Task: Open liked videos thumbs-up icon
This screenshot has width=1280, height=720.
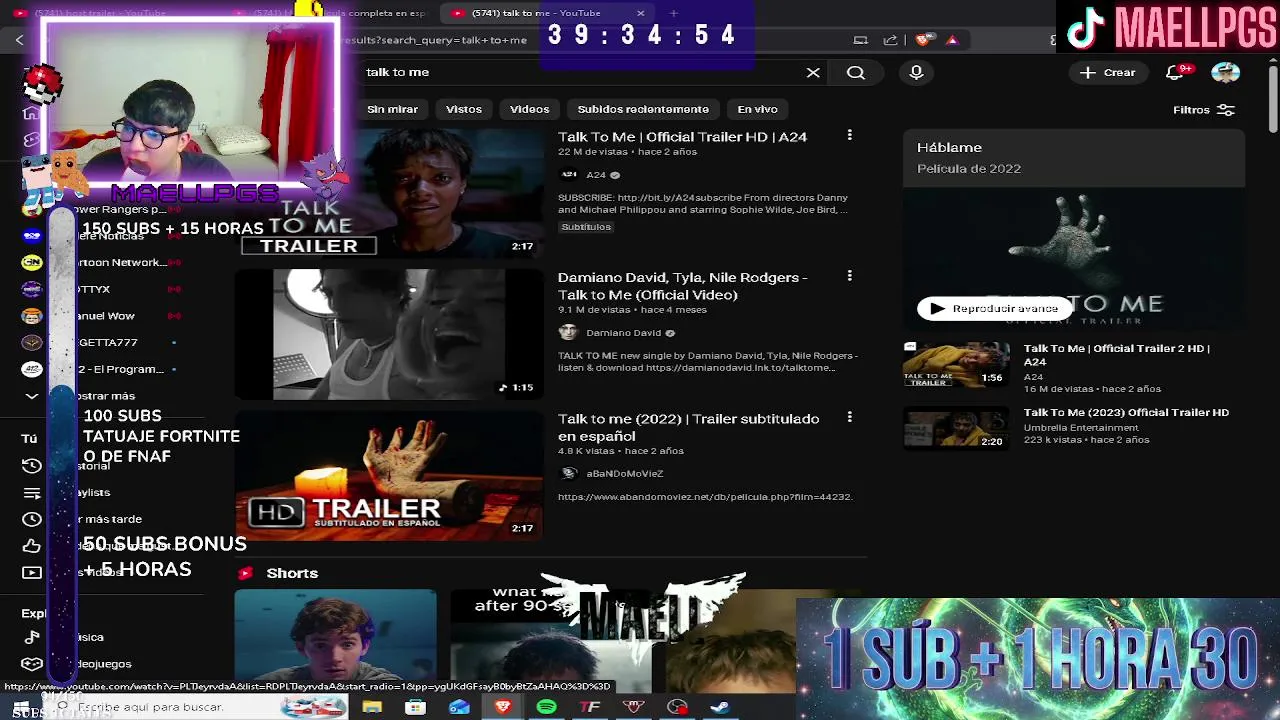Action: tap(31, 546)
